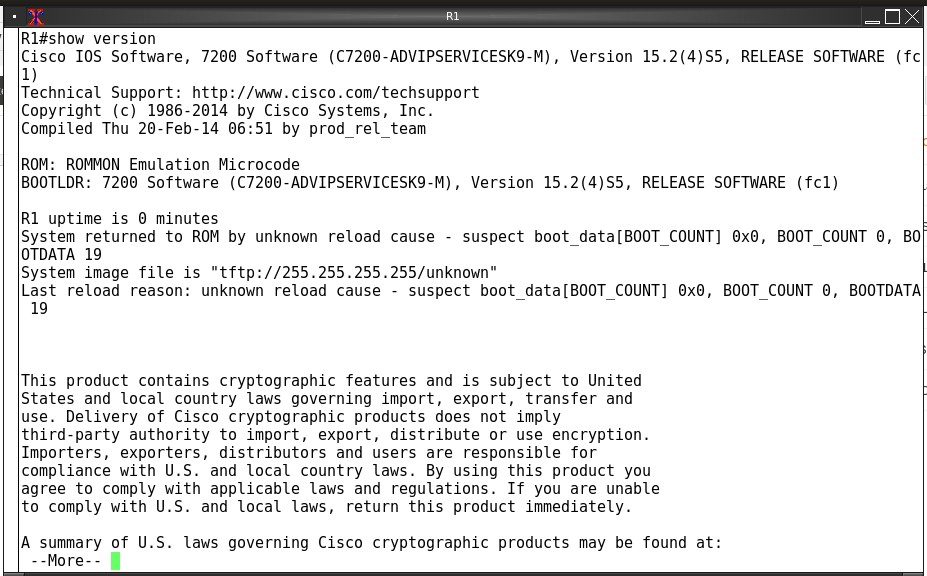927x576 pixels.
Task: Minimize the R1 terminal window
Action: coord(872,17)
